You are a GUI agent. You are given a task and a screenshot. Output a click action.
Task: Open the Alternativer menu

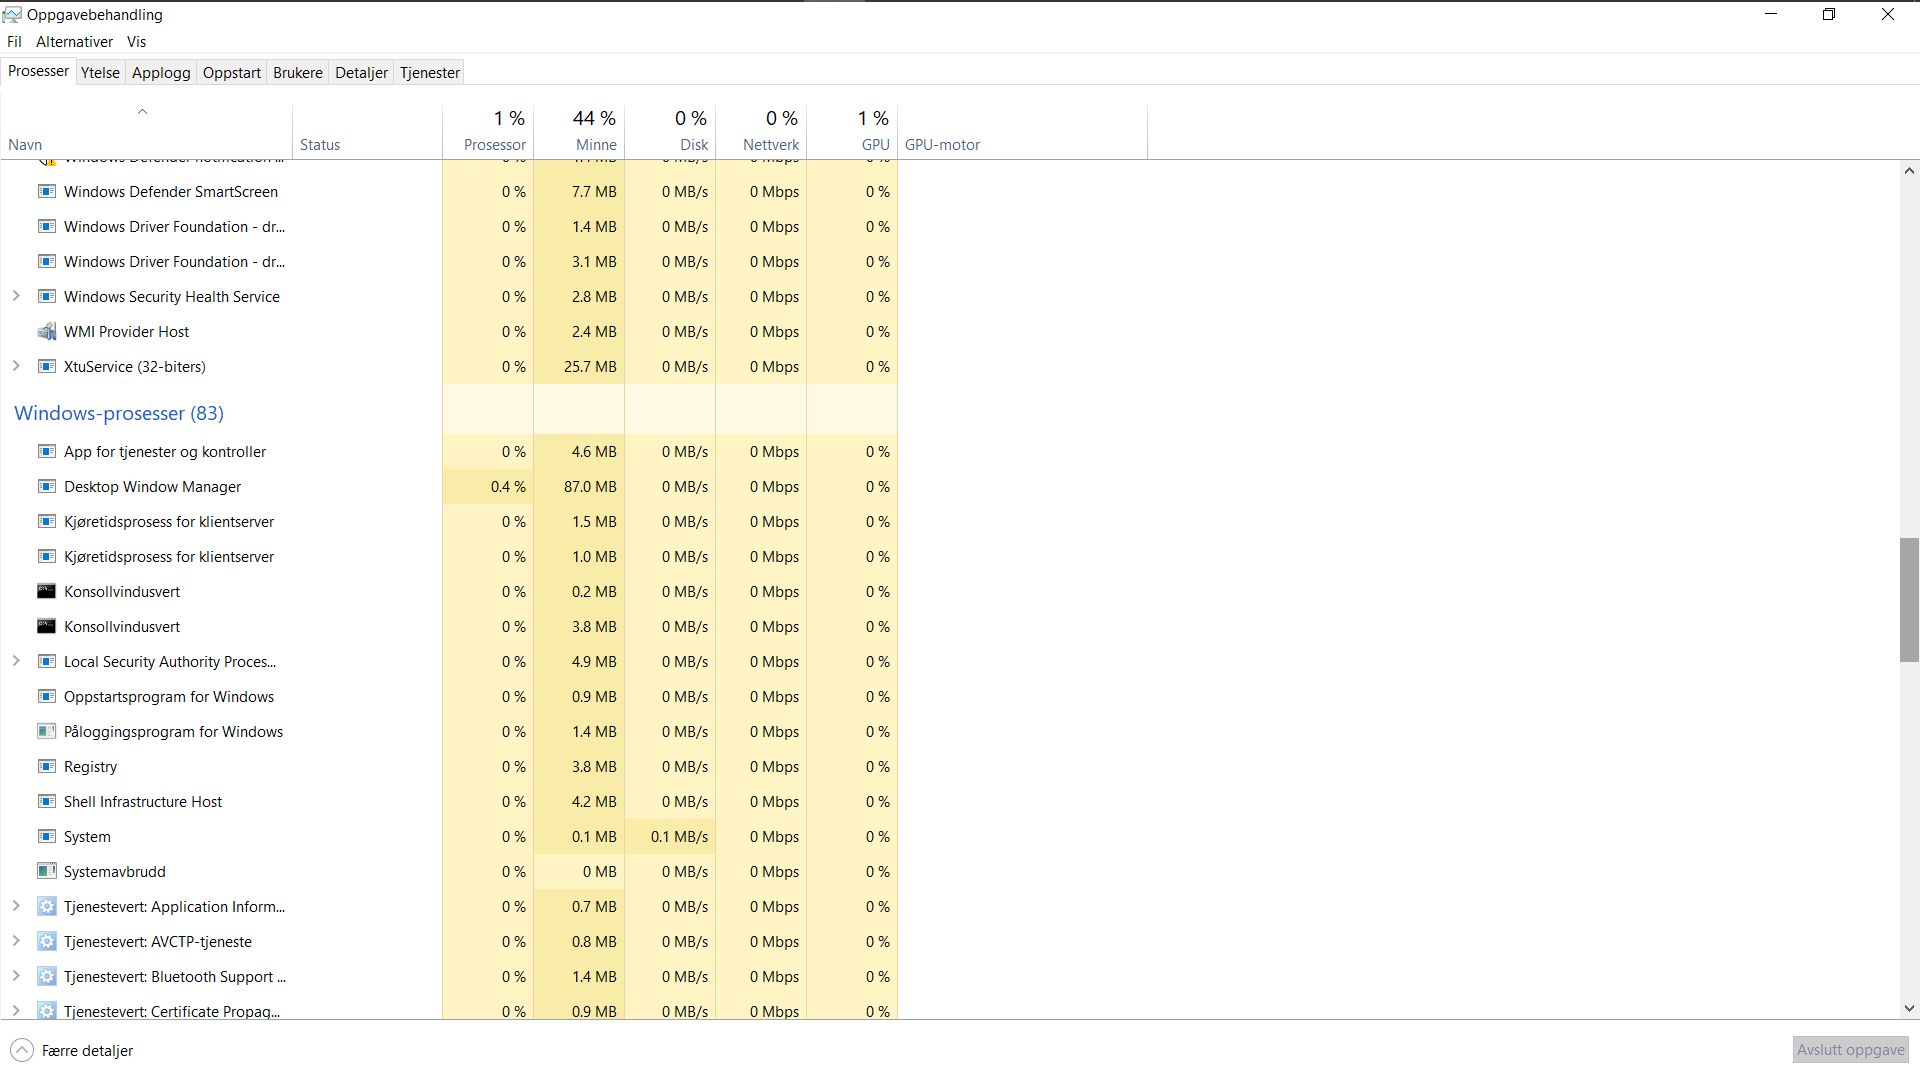point(74,42)
